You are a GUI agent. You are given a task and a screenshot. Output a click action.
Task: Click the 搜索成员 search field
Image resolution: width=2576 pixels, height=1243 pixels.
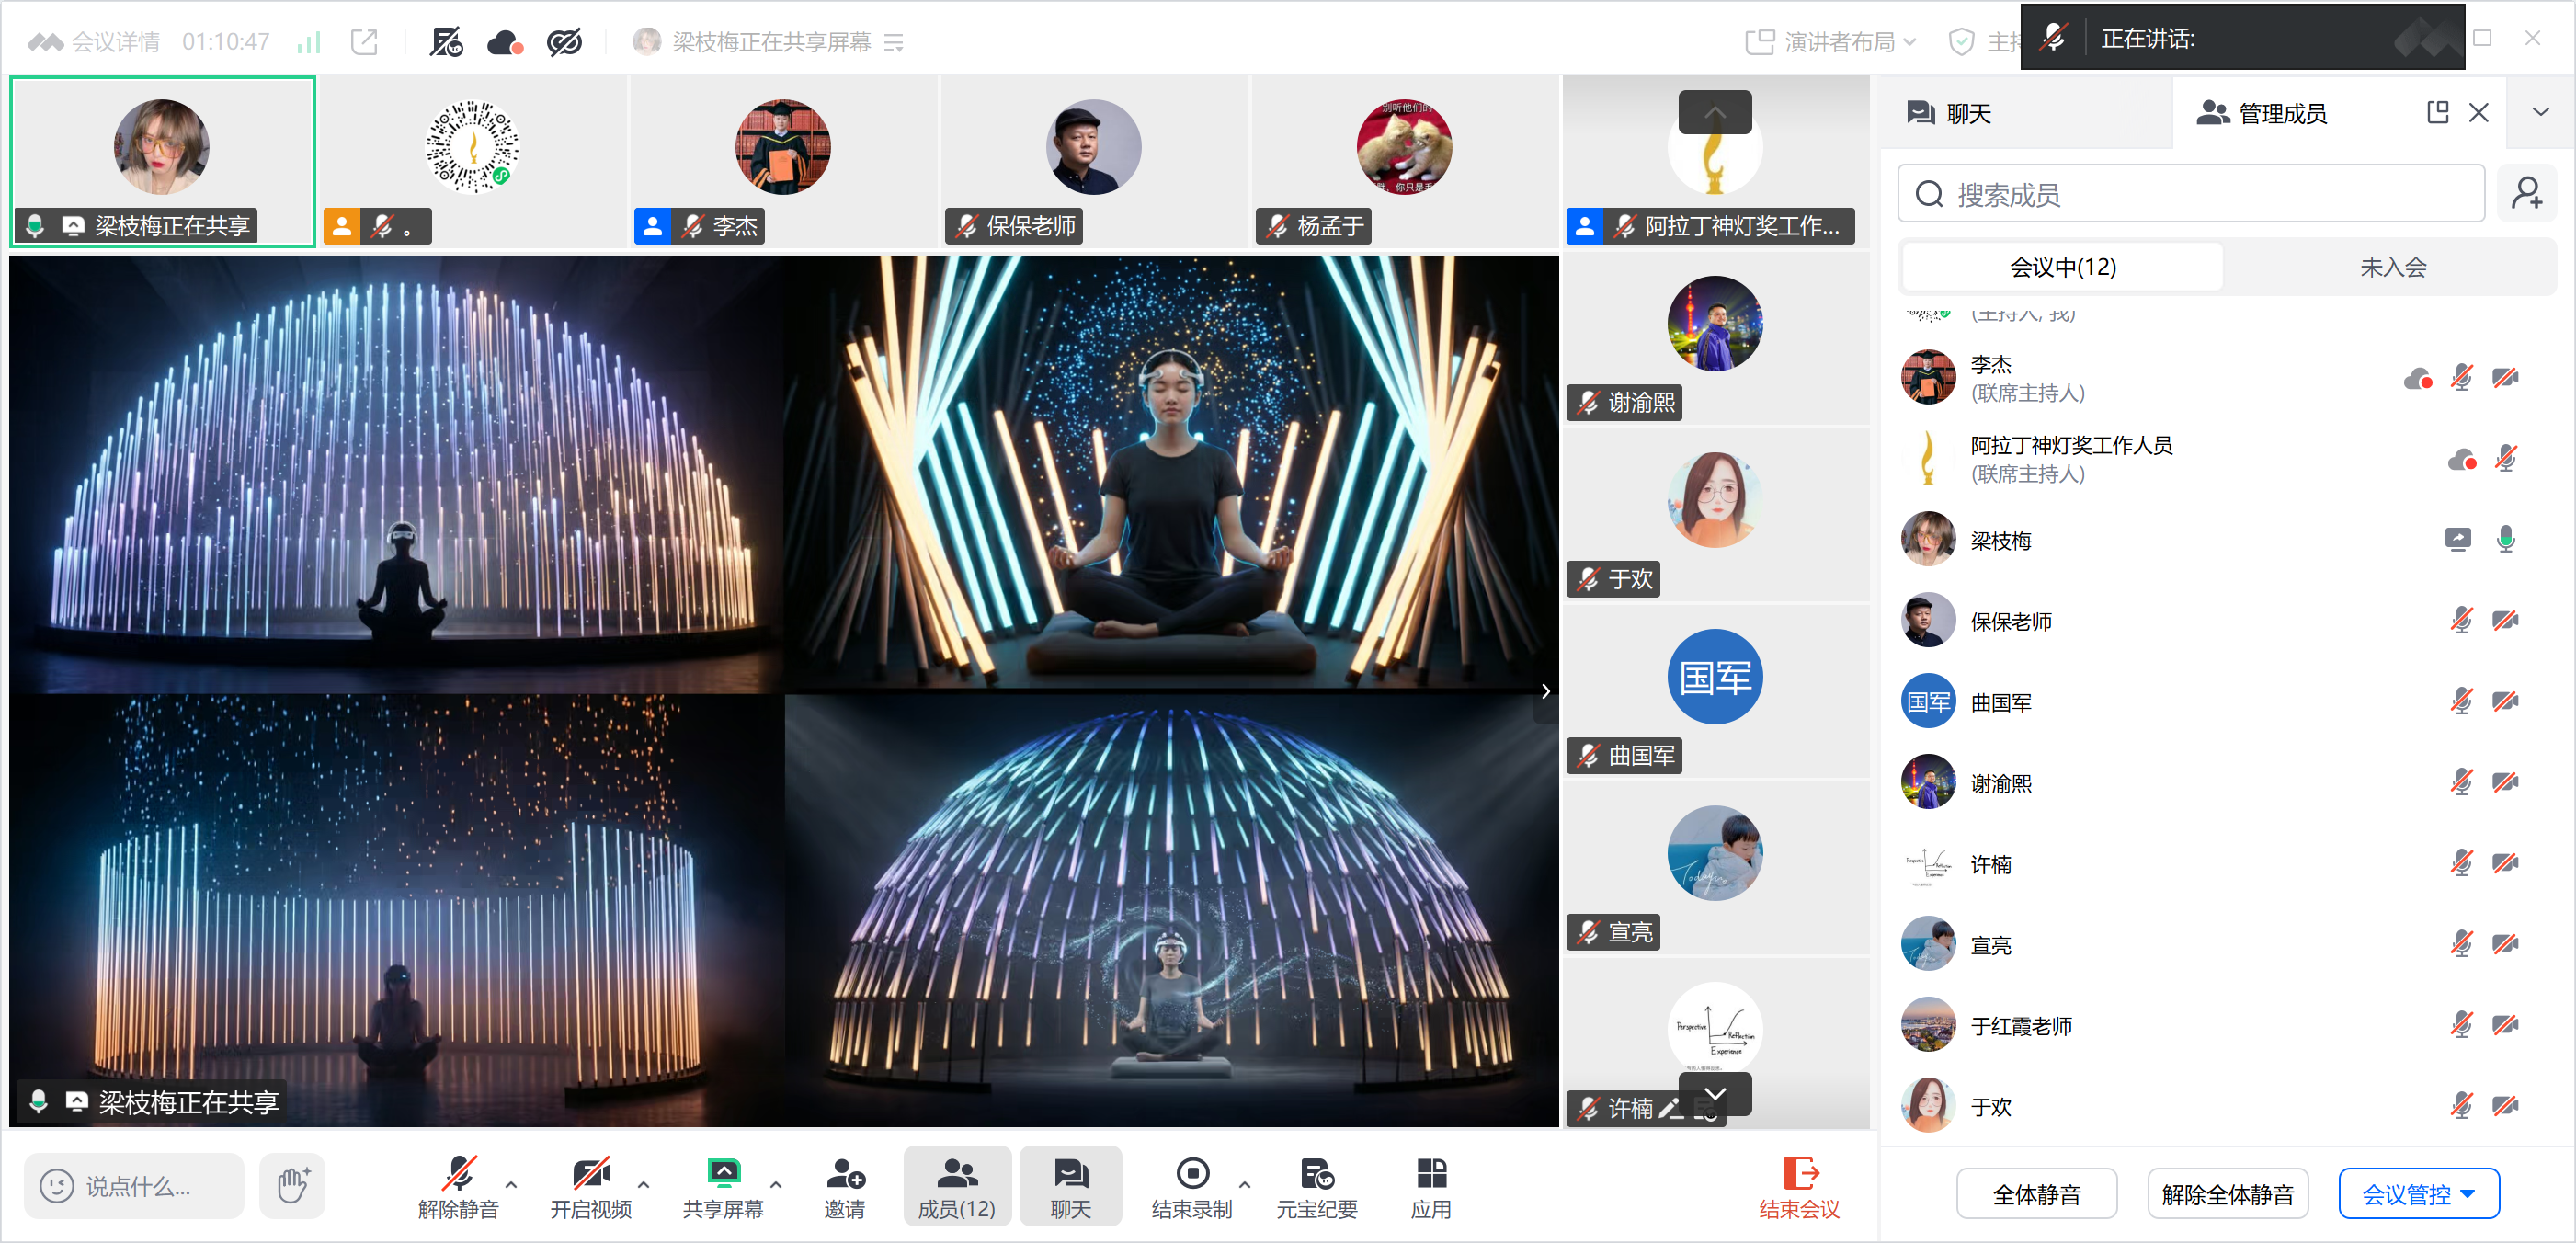pyautogui.click(x=2190, y=194)
